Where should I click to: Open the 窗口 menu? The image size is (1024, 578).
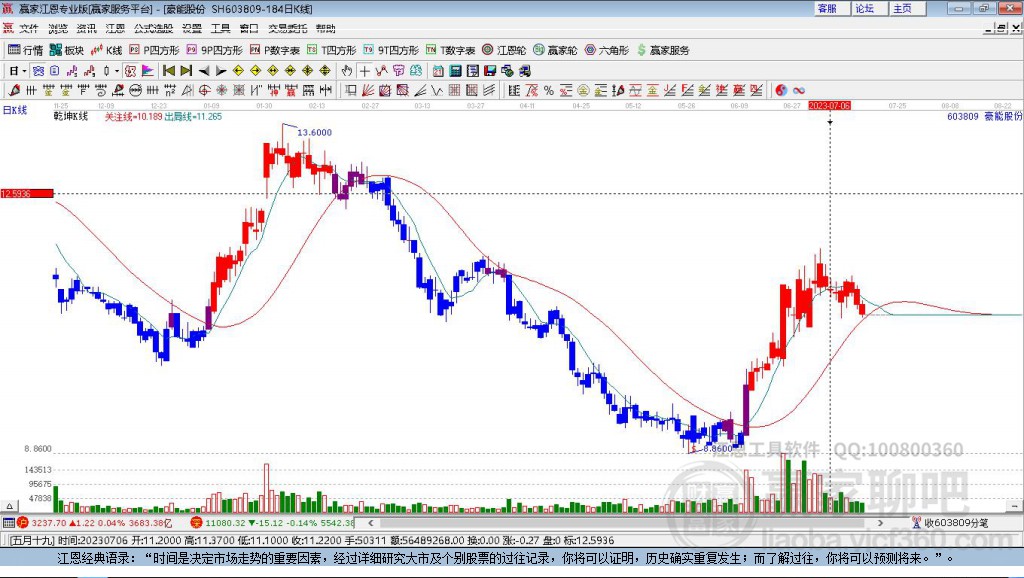[249, 28]
